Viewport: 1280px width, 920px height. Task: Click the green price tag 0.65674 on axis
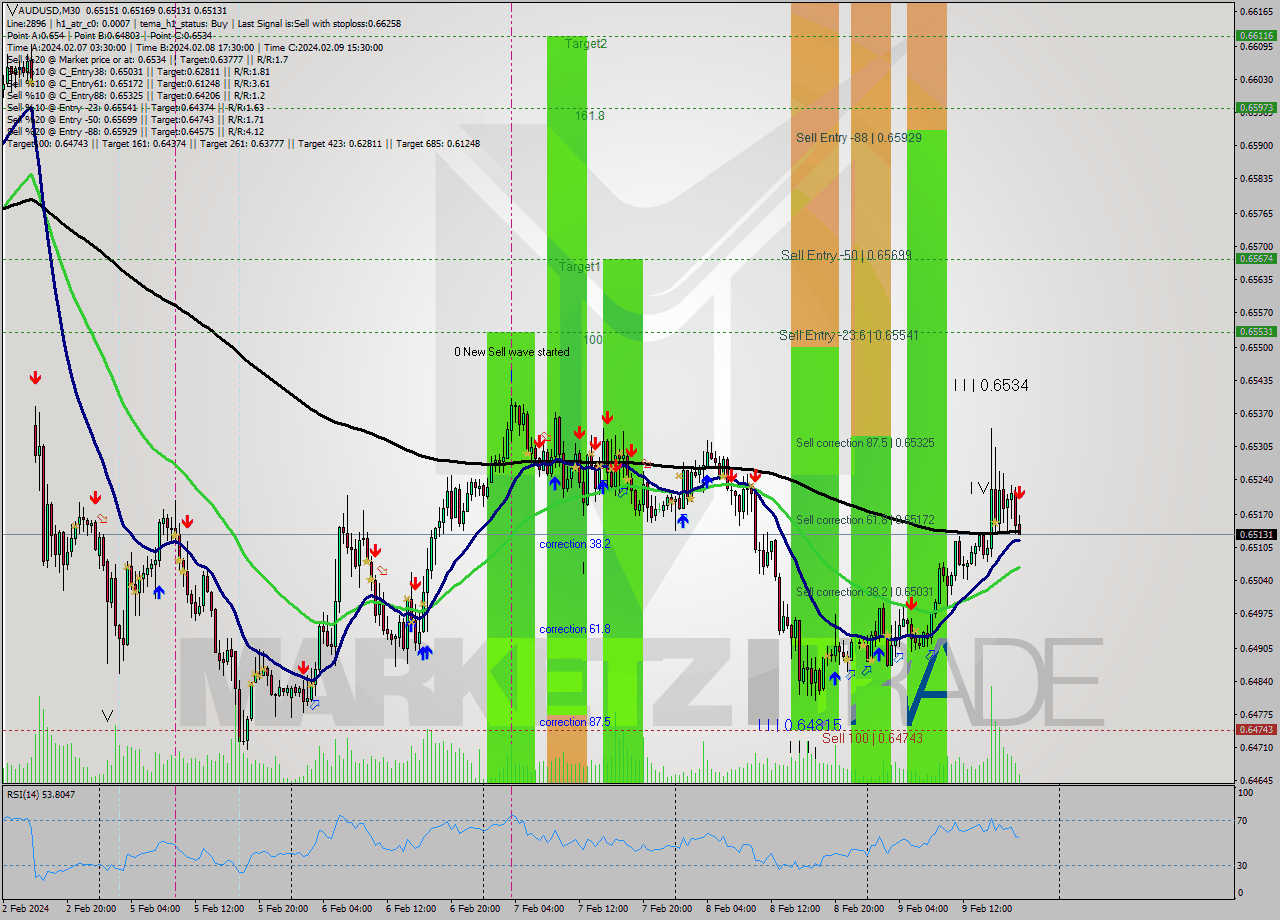pos(1257,258)
